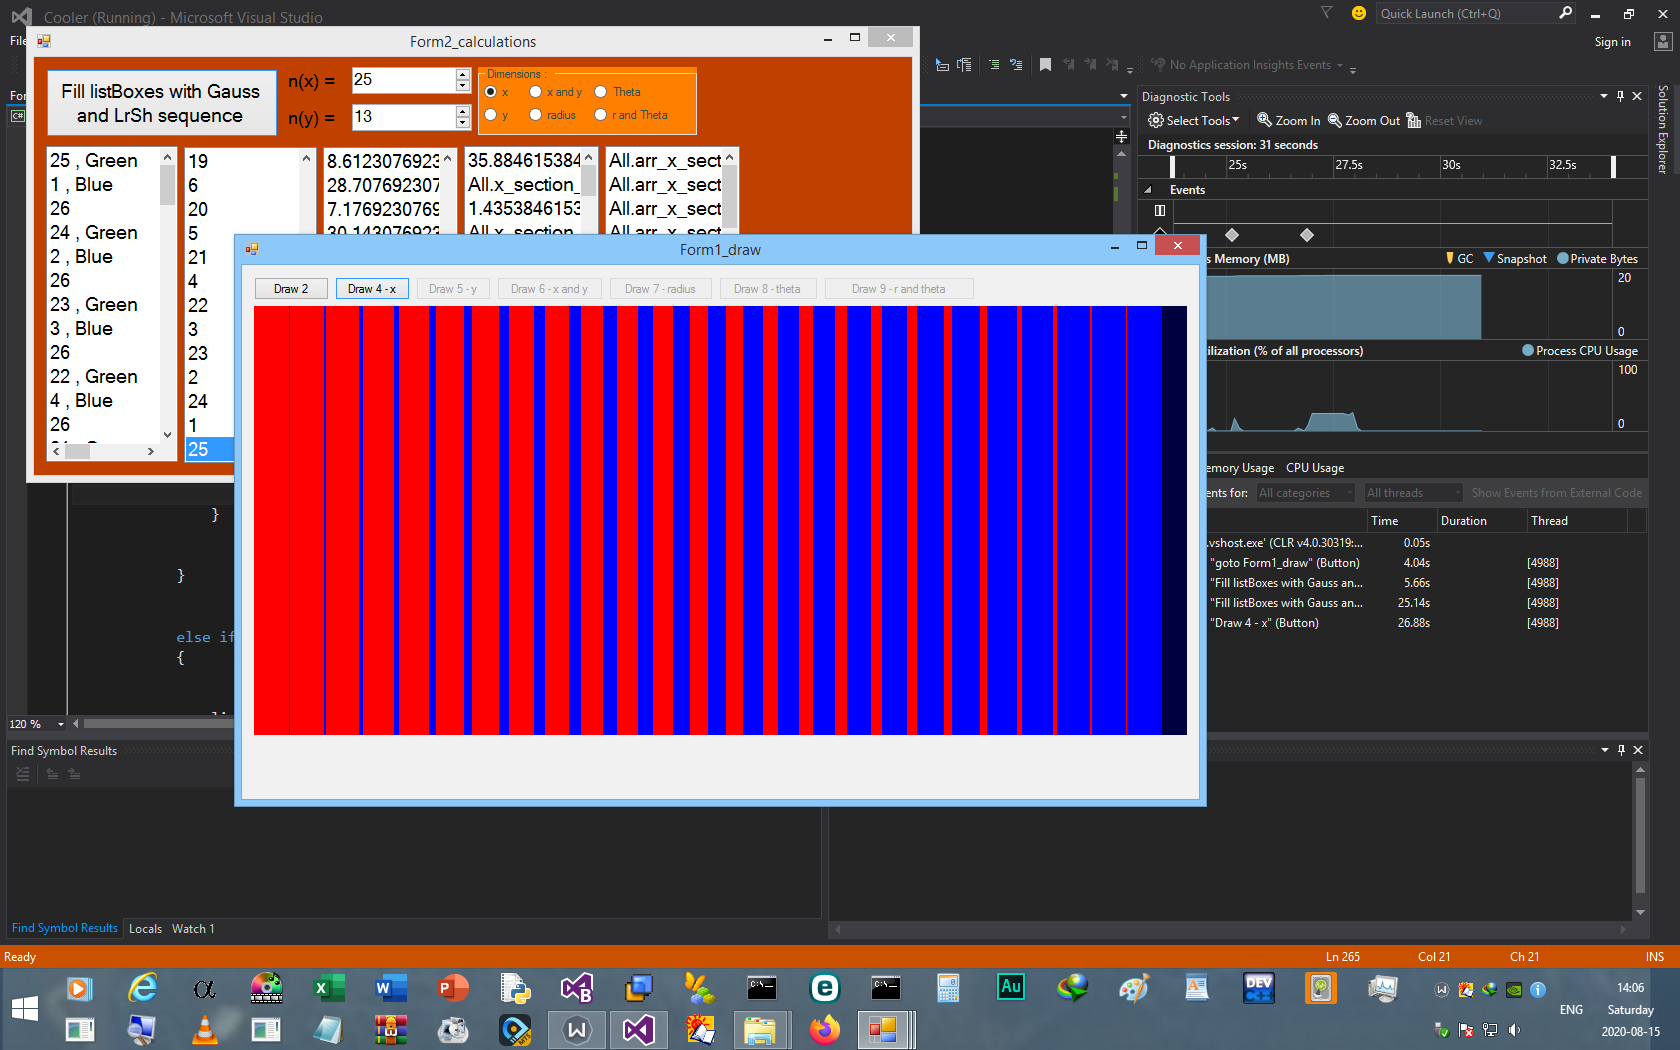The height and width of the screenshot is (1050, 1680).
Task: Open Adobe Audition from the taskbar
Action: [1011, 988]
